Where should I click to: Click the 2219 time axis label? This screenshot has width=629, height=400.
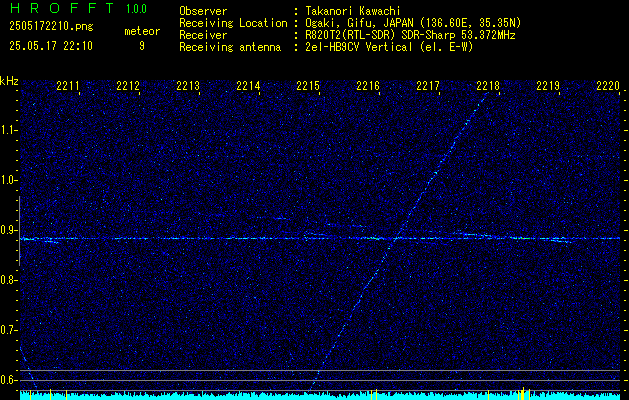click(x=548, y=85)
